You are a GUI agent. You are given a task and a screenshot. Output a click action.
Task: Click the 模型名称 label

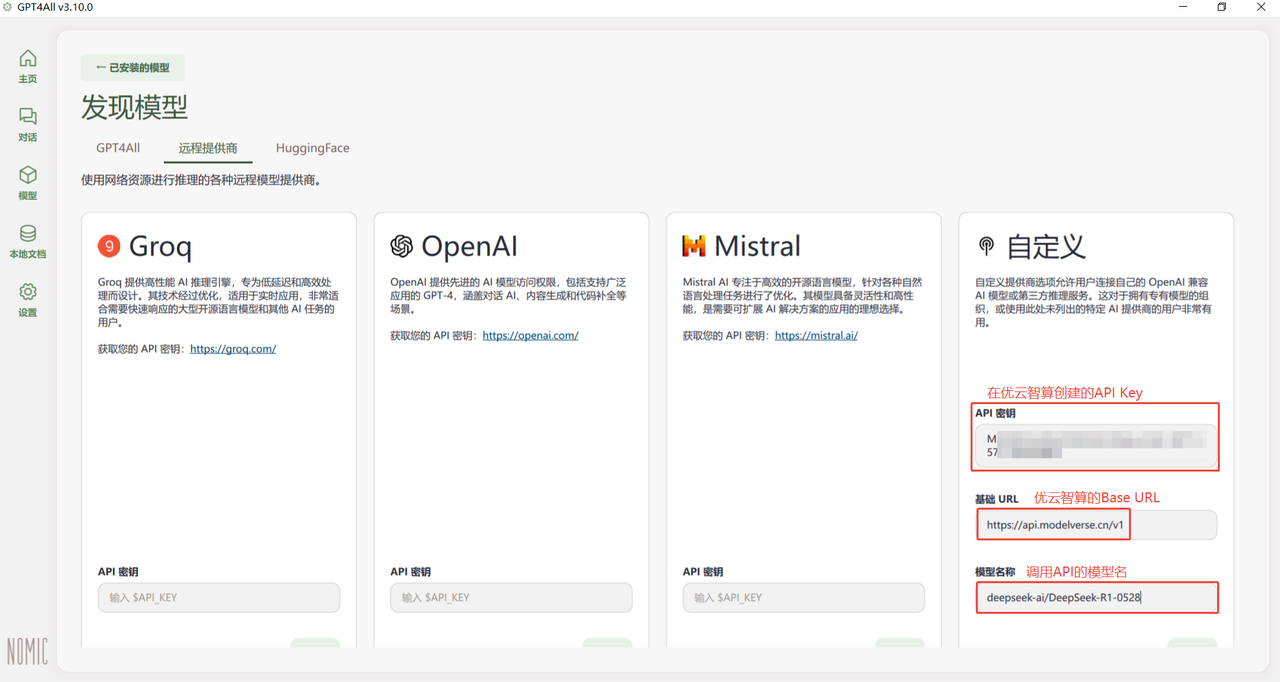[x=995, y=572]
